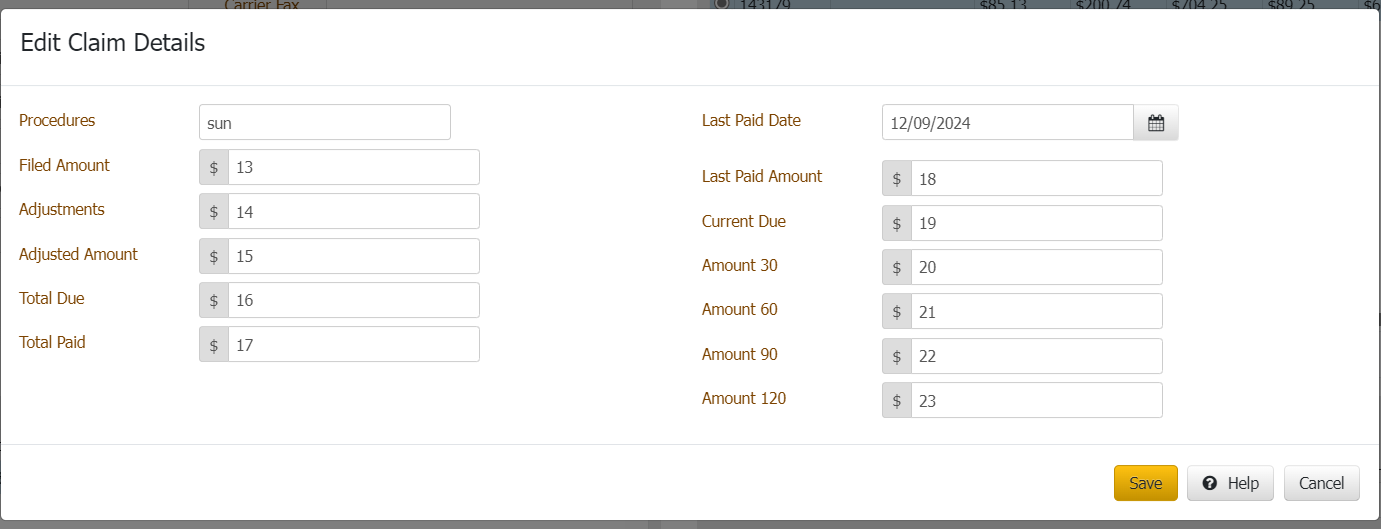Open the Last Paid Date calendar picker
This screenshot has width=1381, height=529.
coord(1156,123)
